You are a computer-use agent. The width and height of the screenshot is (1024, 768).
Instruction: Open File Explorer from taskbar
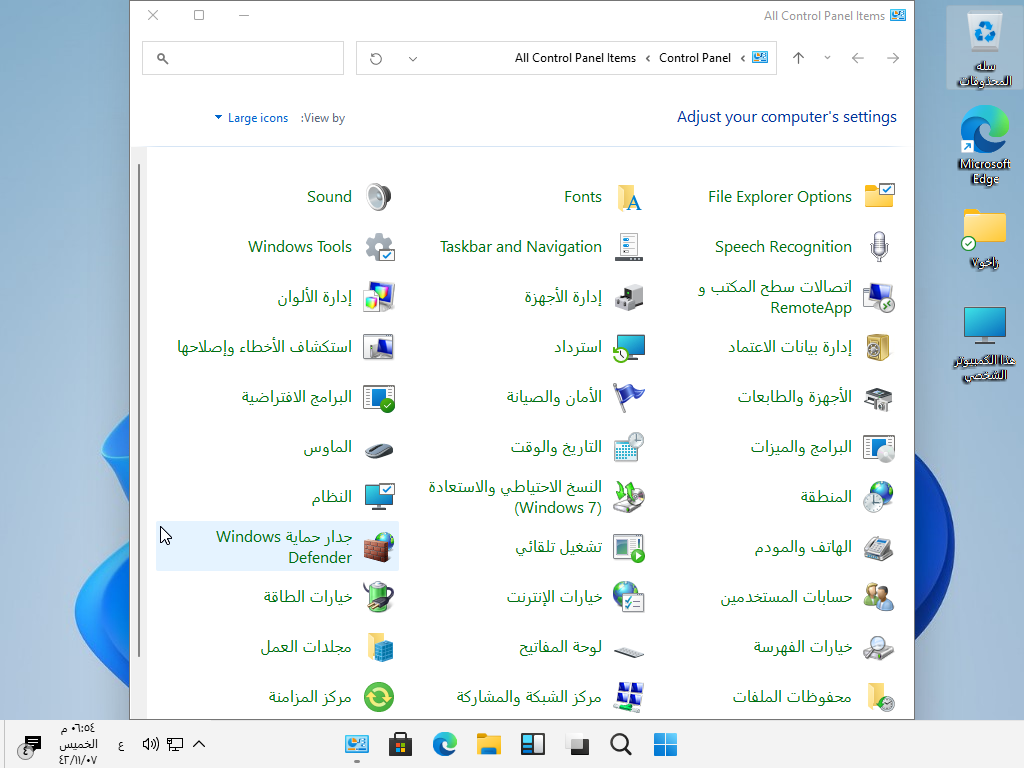(x=488, y=744)
